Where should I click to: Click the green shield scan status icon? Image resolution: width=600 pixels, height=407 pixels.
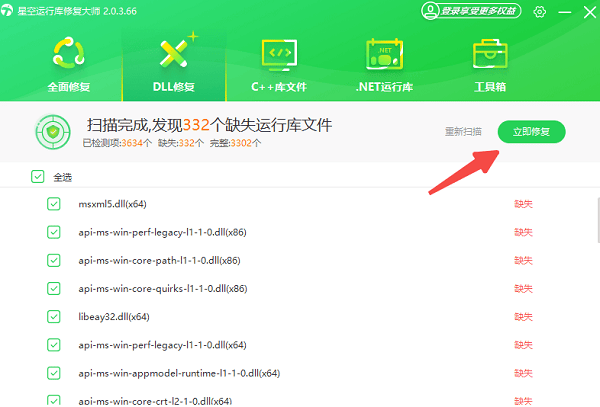[53, 132]
